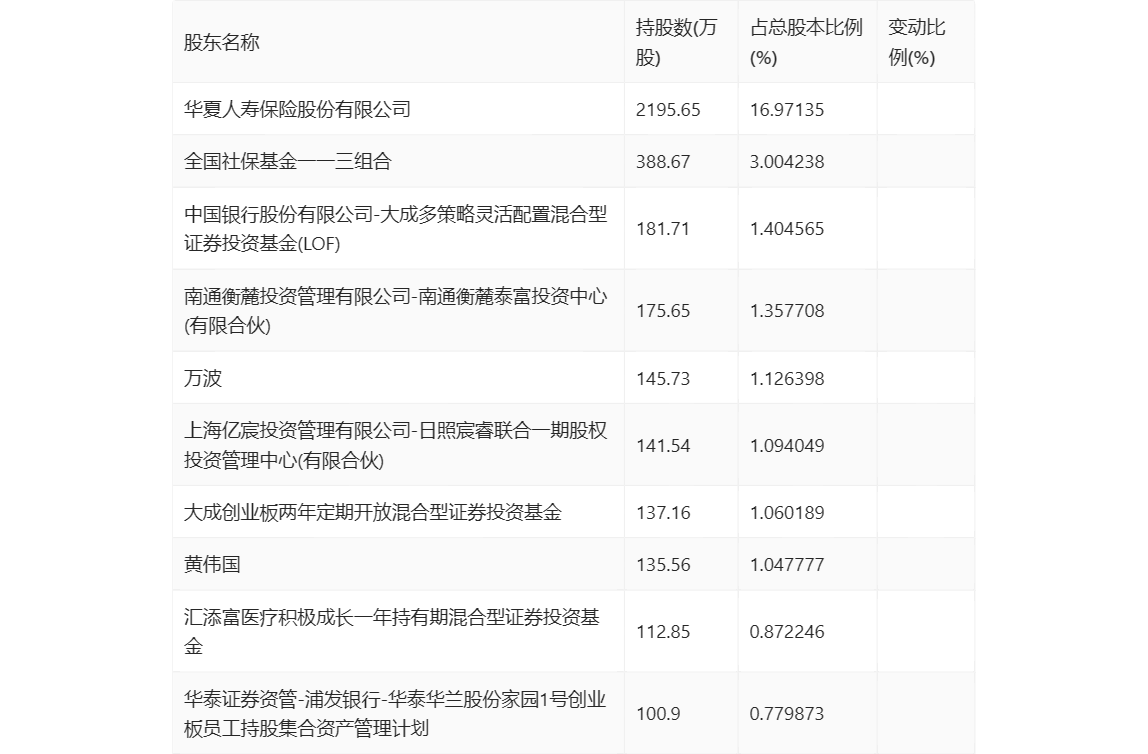Screen dimensions: 1148x754
Task: Select 汇添富医疗积极成长 fund name
Action: point(392,631)
